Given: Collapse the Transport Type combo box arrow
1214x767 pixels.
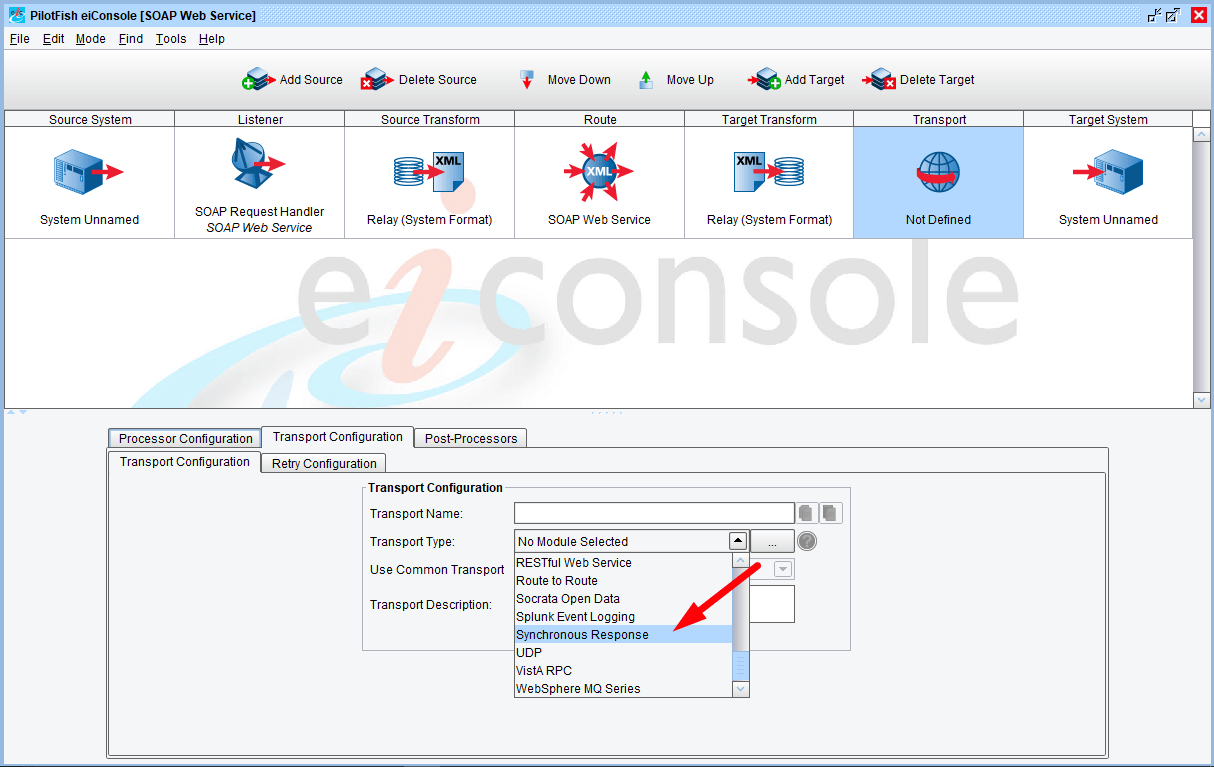Looking at the screenshot, I should (738, 541).
